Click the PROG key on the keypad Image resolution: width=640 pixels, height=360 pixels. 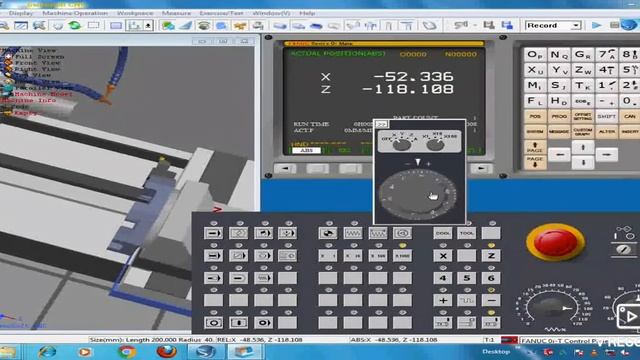(559, 116)
